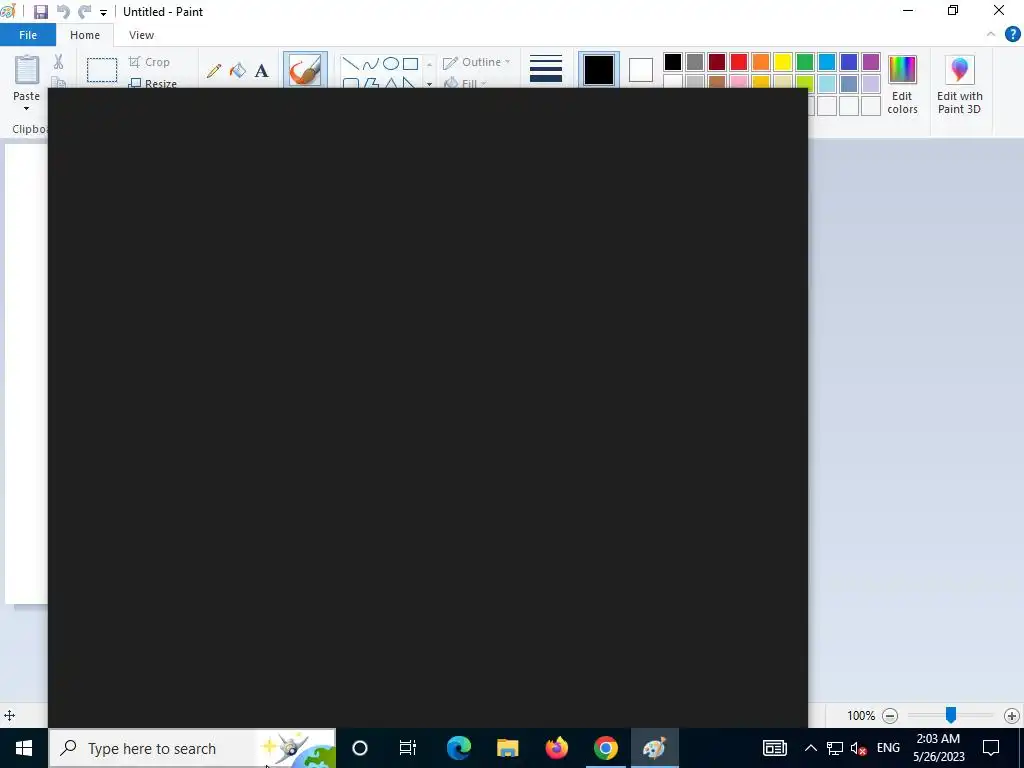Choose the Brushes tool
Image resolution: width=1024 pixels, height=768 pixels.
(305, 69)
